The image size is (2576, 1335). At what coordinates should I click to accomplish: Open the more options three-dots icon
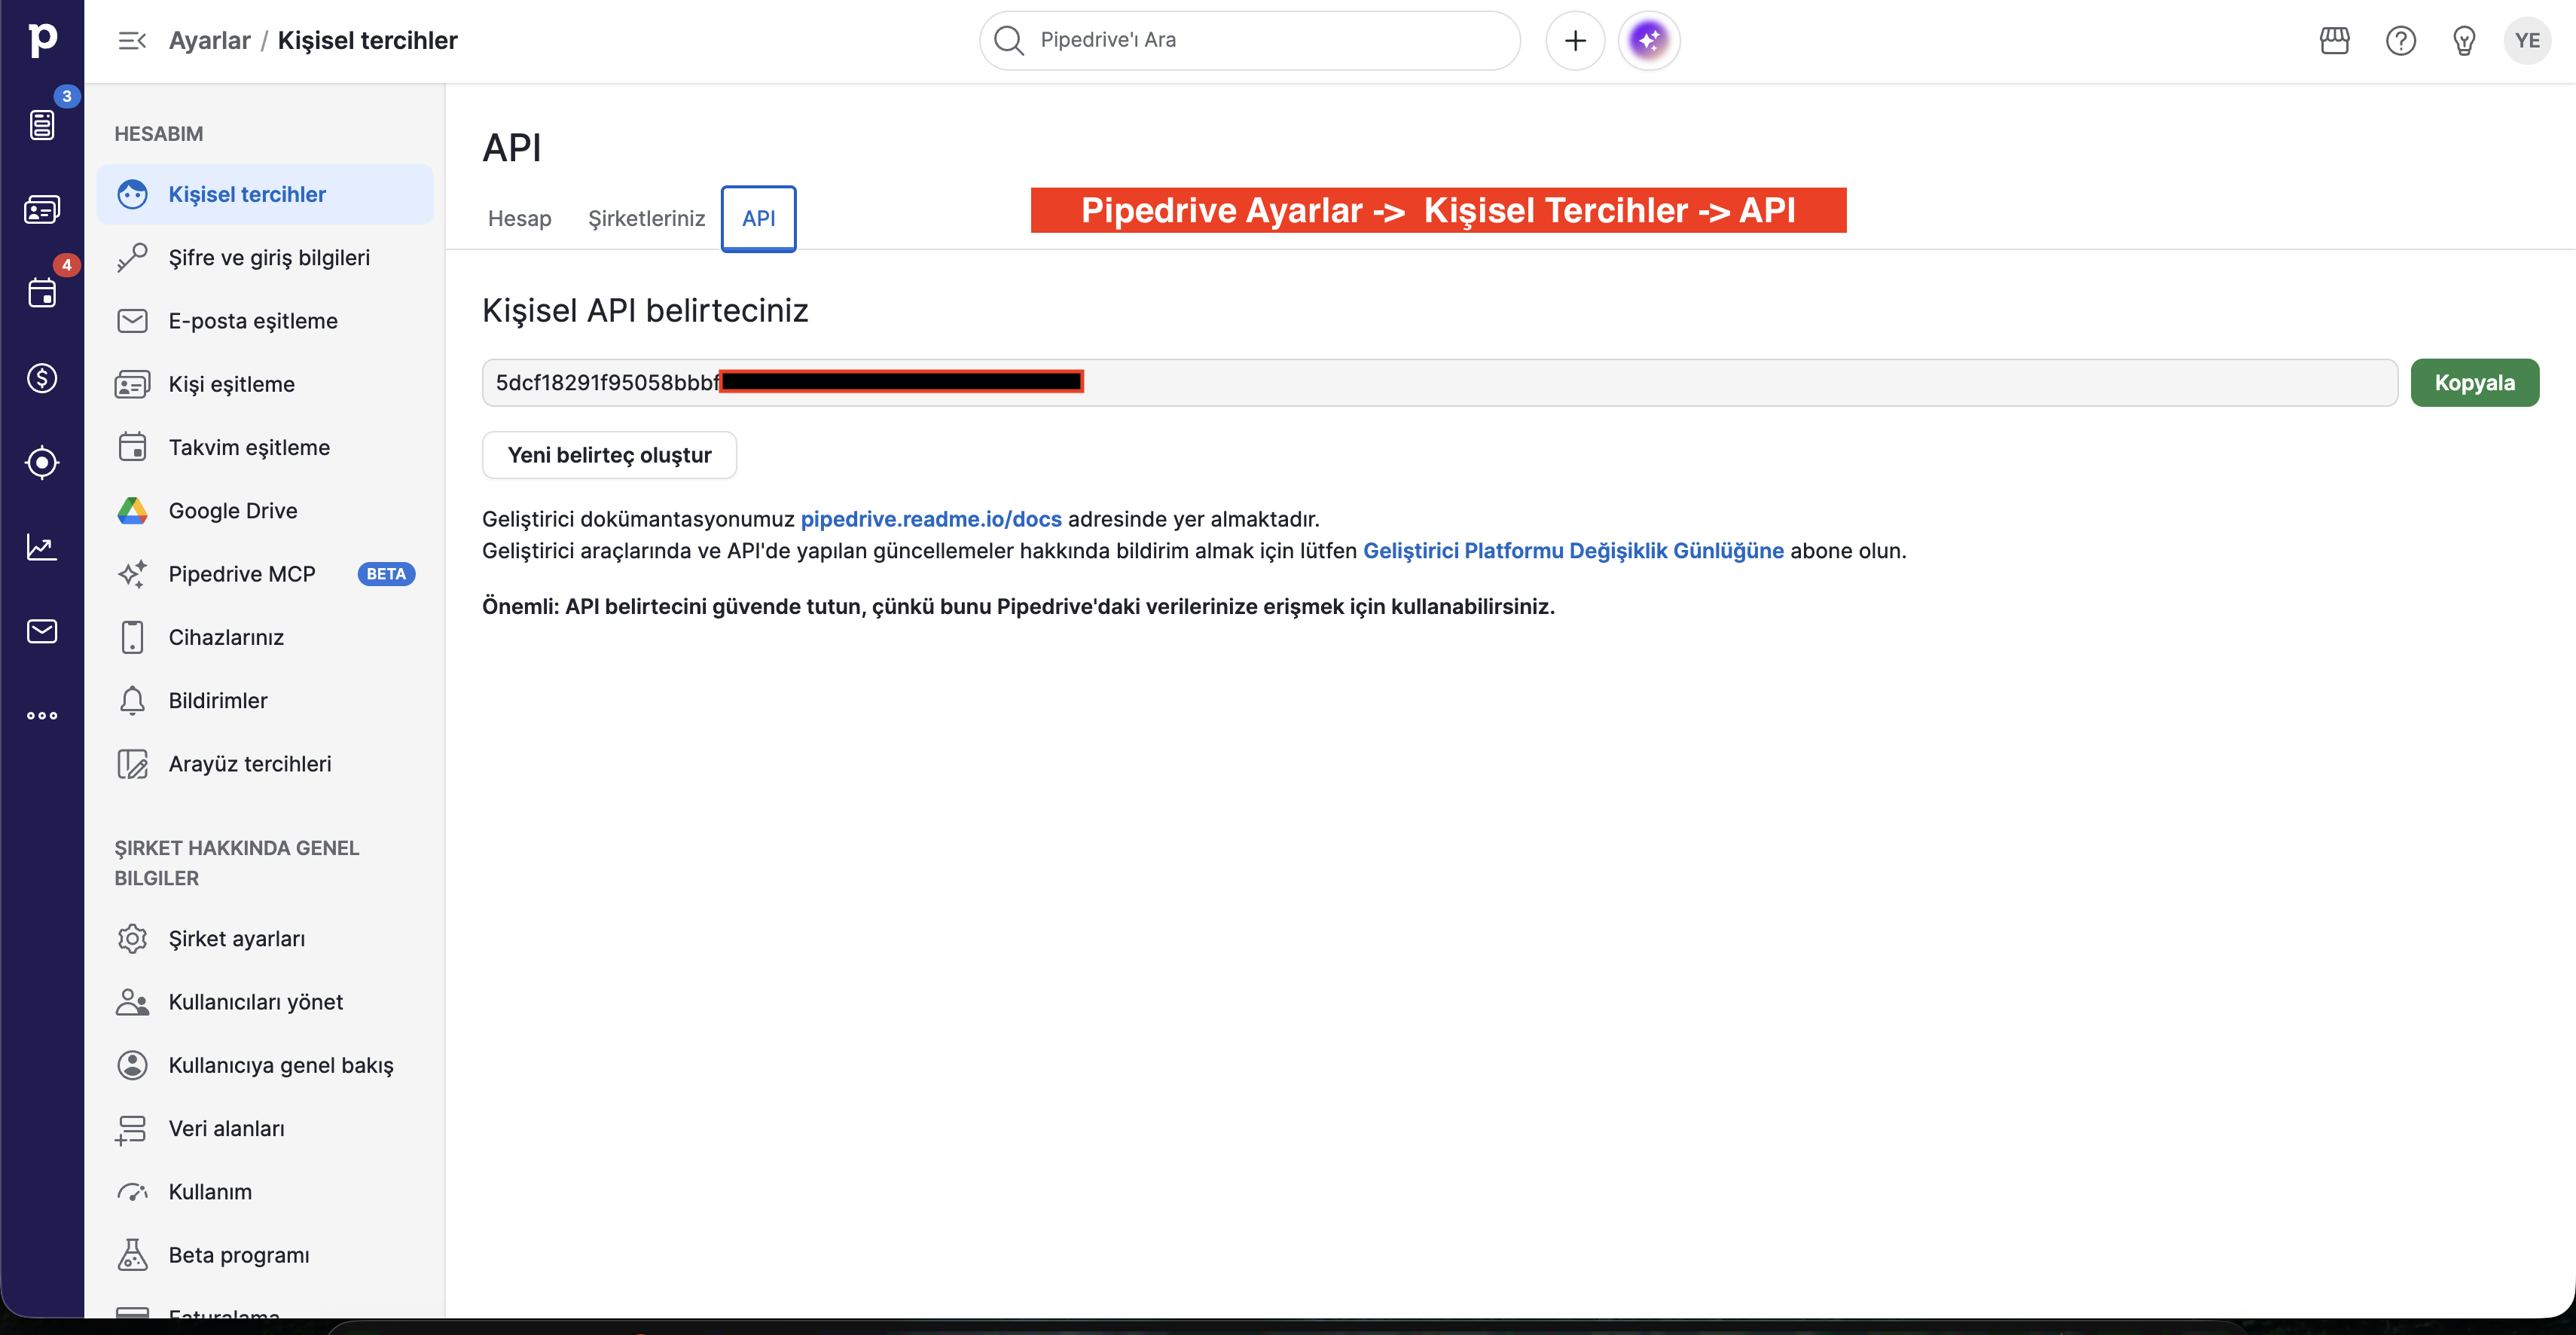tap(42, 716)
